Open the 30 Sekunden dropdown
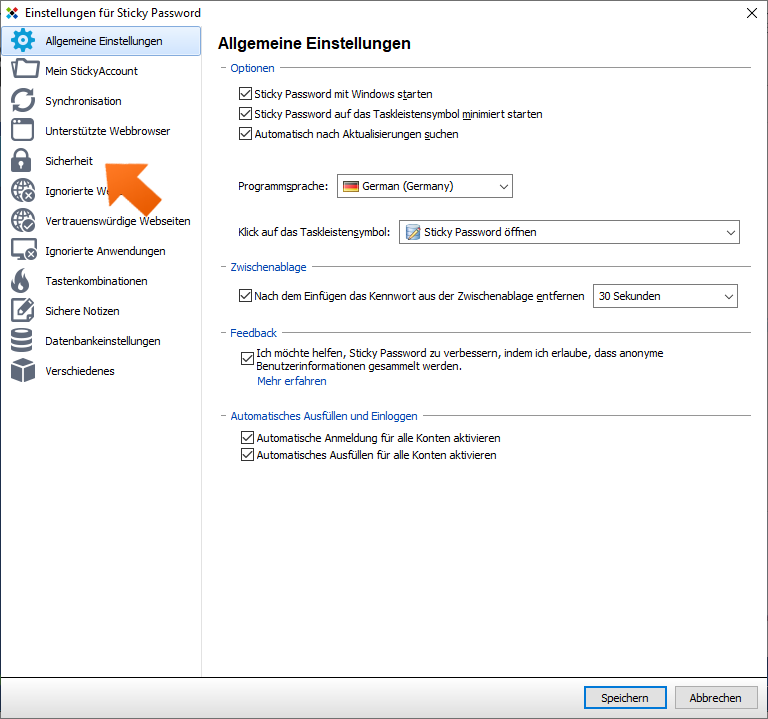Screen dimensions: 768x719 (x=665, y=296)
